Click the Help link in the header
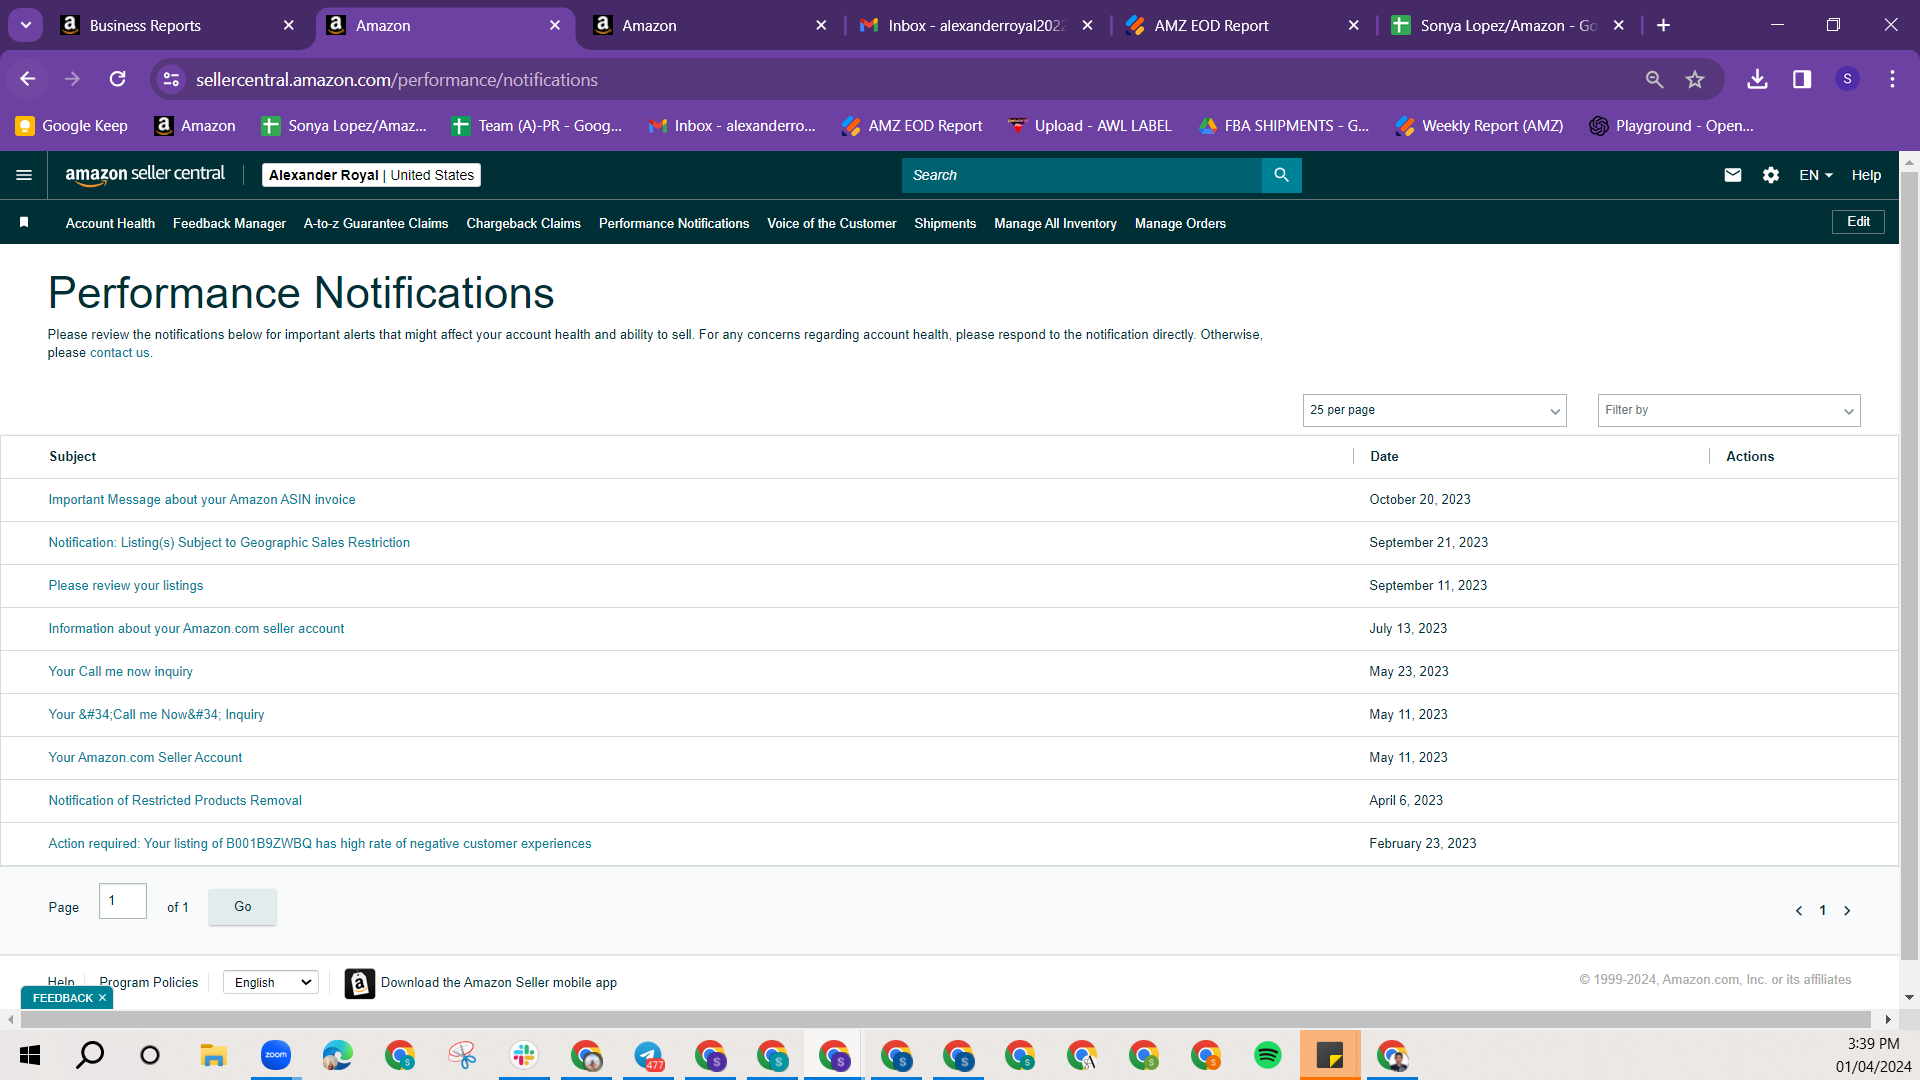The width and height of the screenshot is (1920, 1080). (1866, 175)
